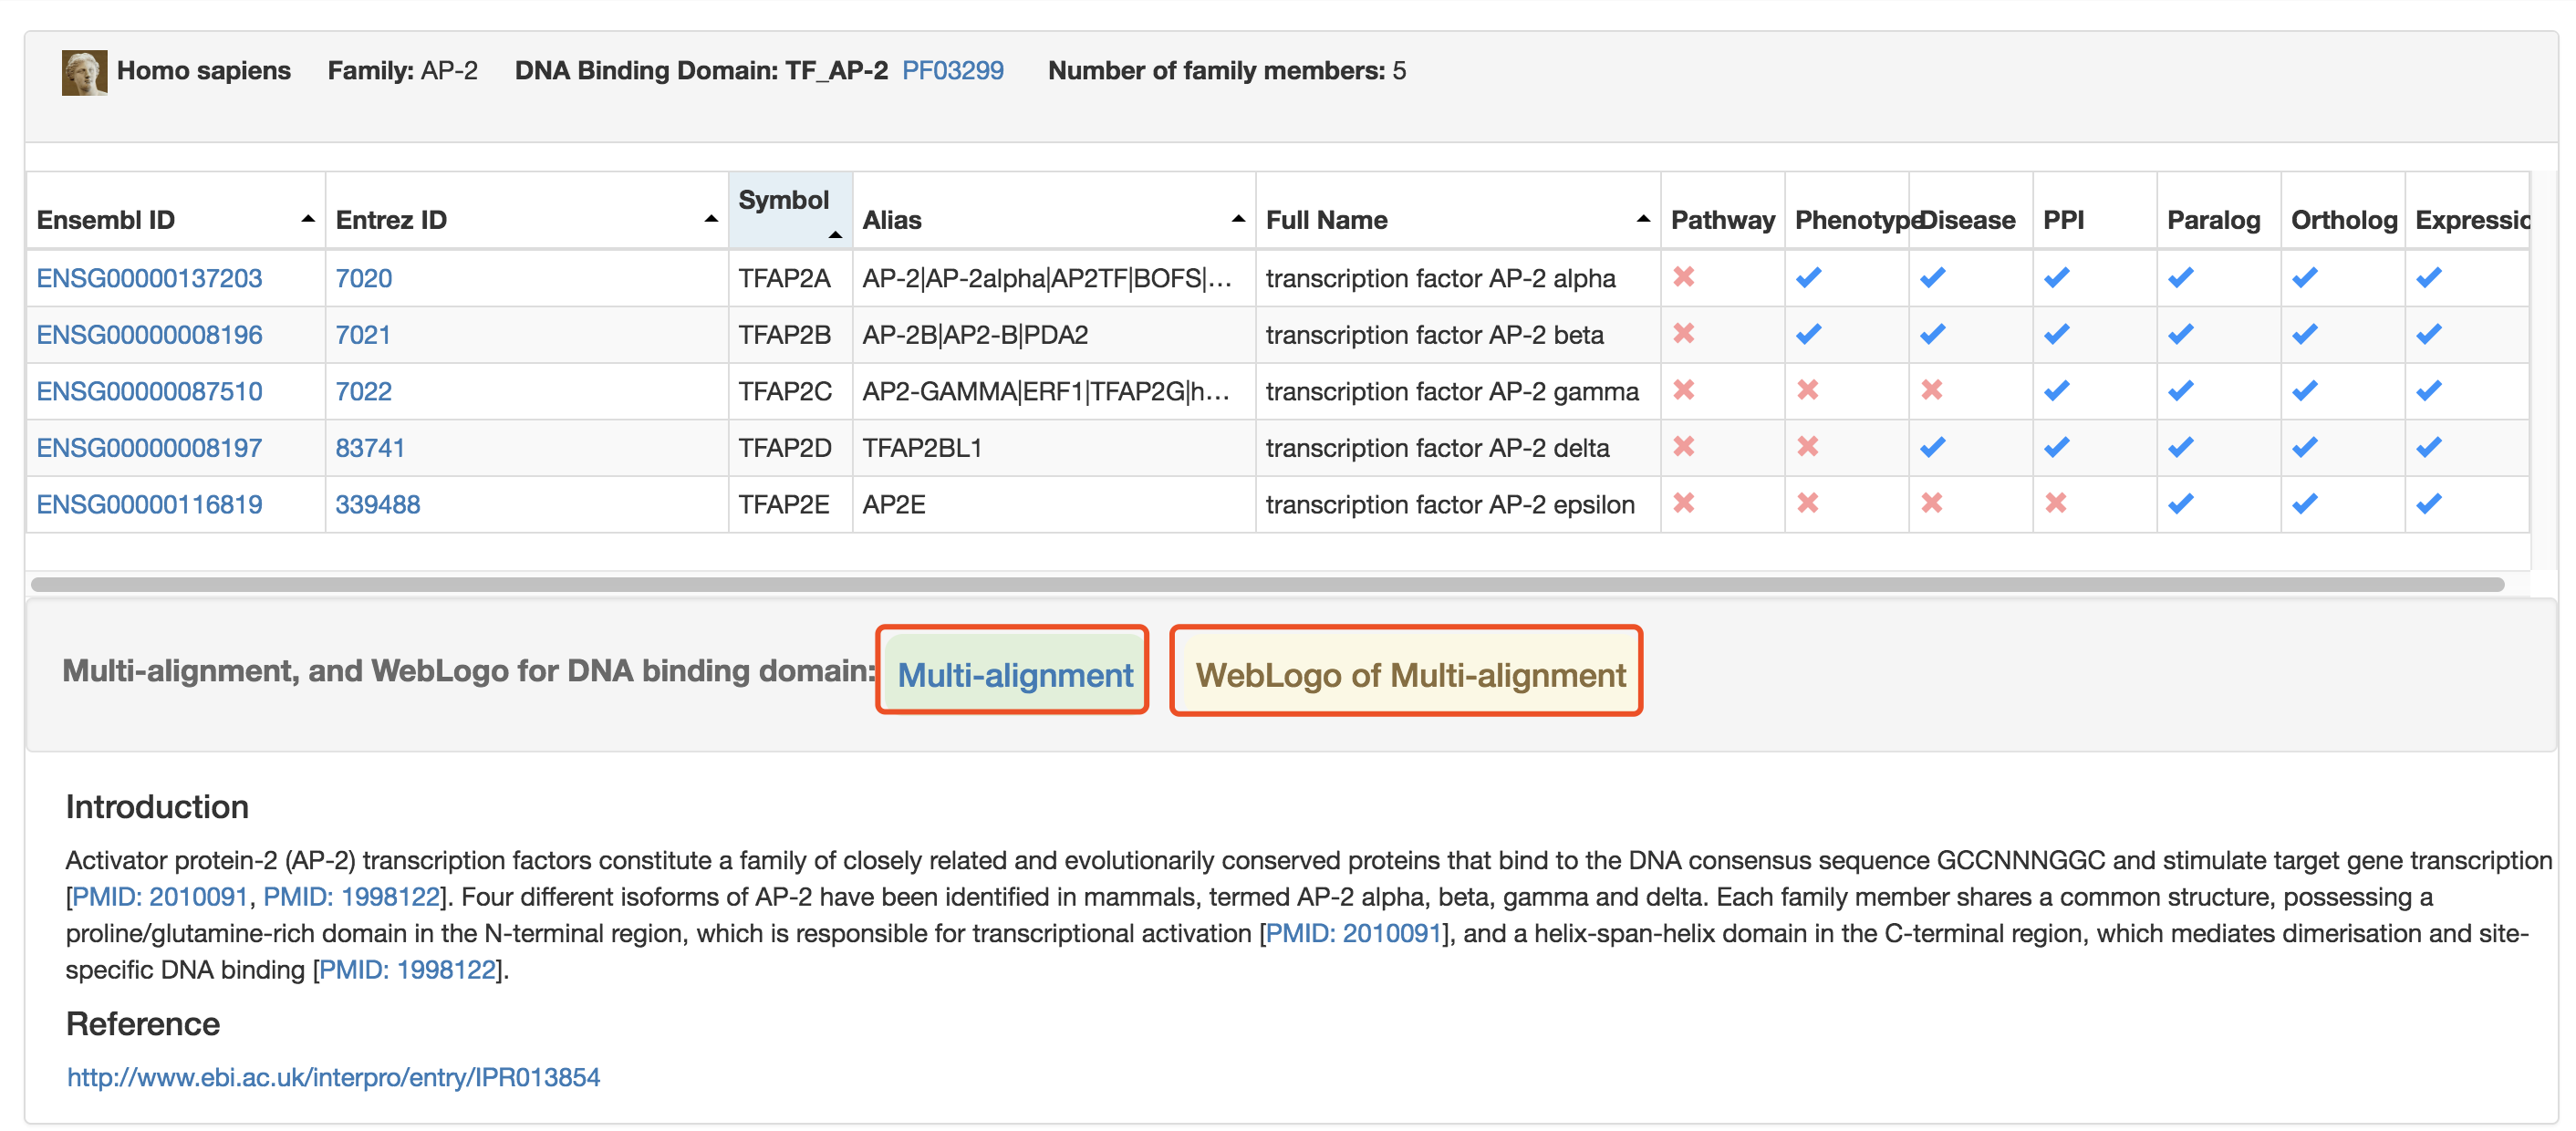2576x1131 pixels.
Task: Open WebLogo of Multi-alignment
Action: (1409, 674)
